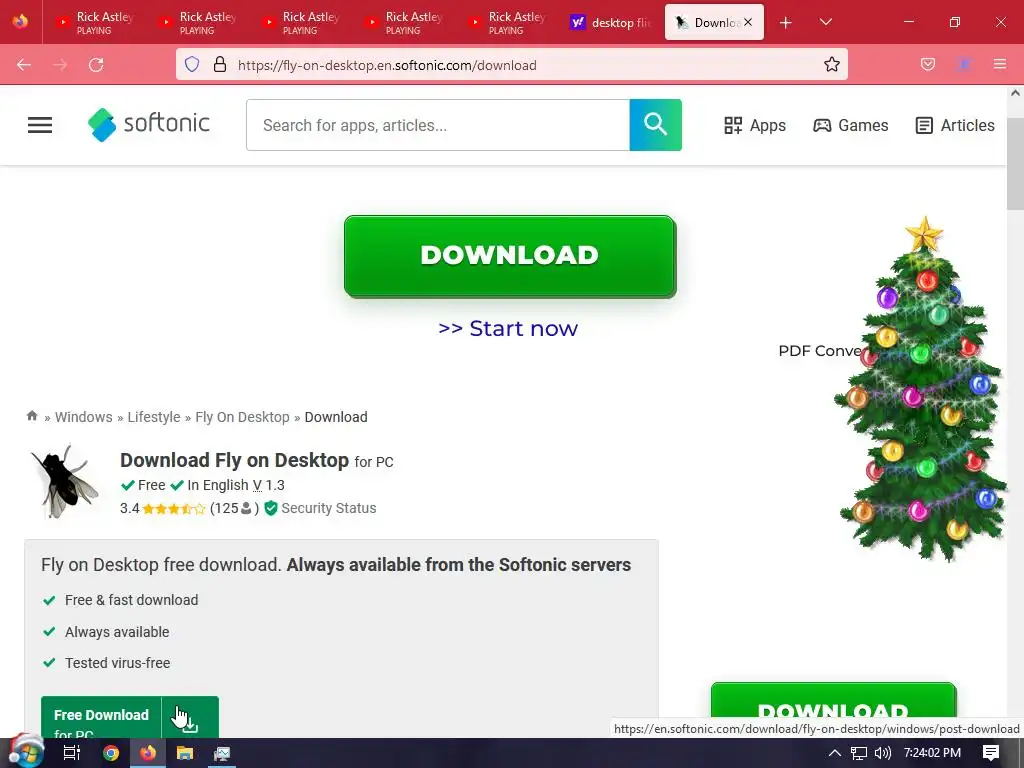
Task: Click the Softonic logo
Action: 149,124
